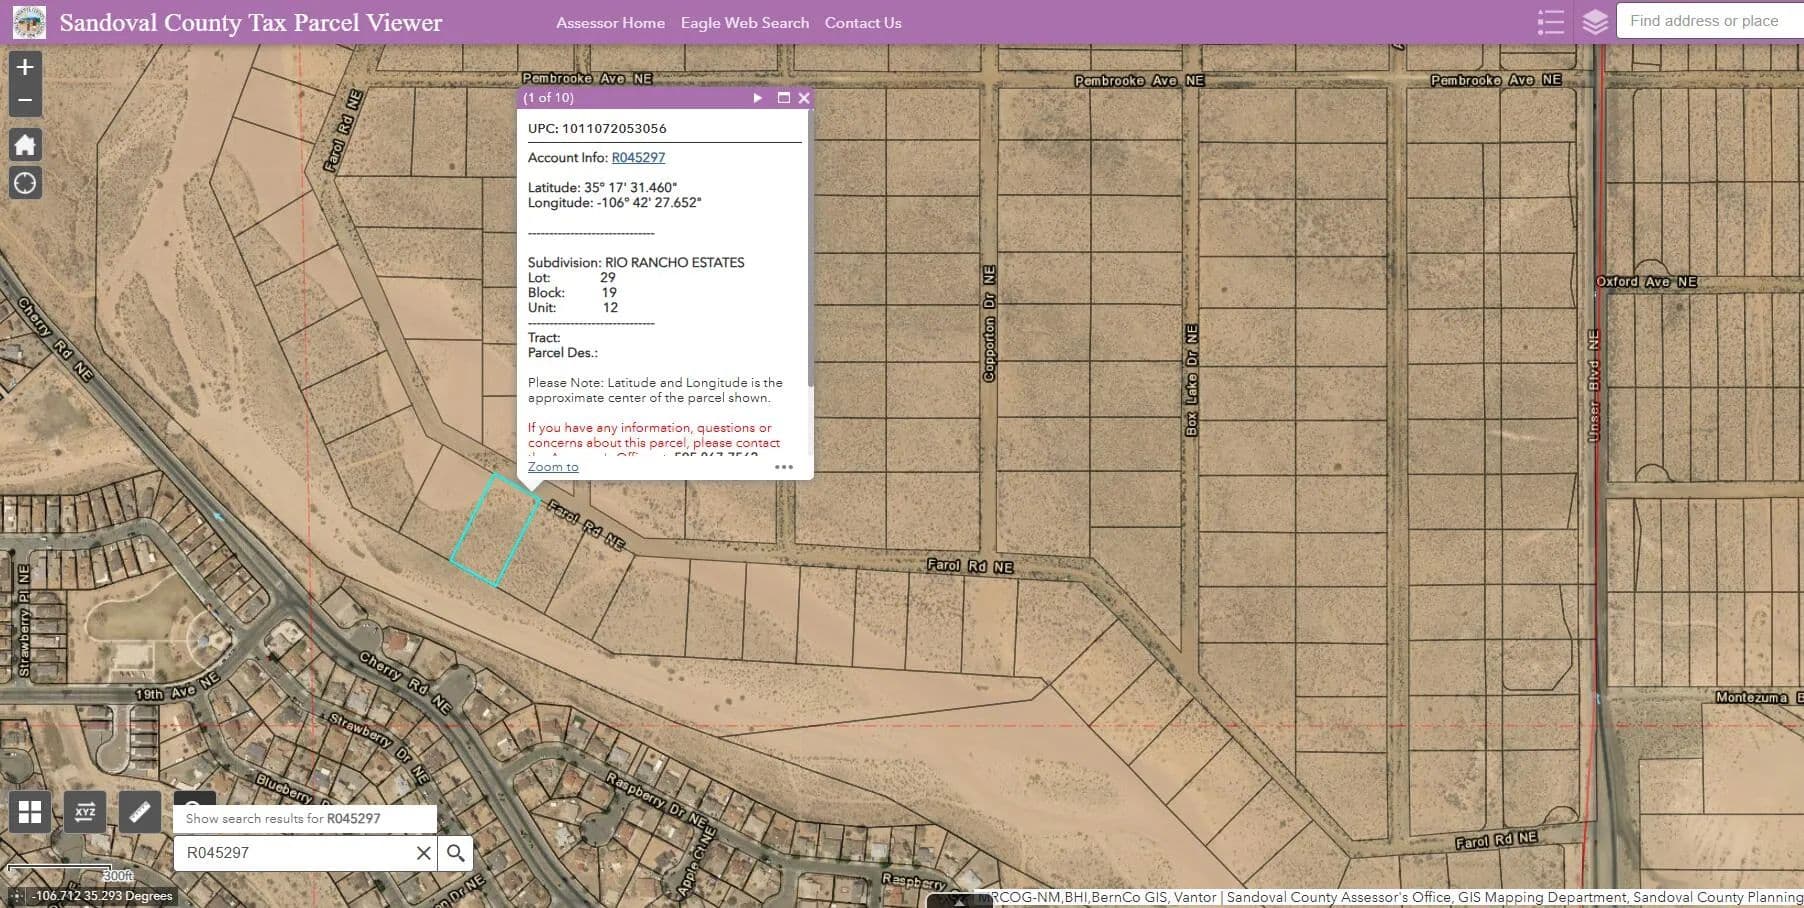Click the Sandoval County logo

click(29, 22)
